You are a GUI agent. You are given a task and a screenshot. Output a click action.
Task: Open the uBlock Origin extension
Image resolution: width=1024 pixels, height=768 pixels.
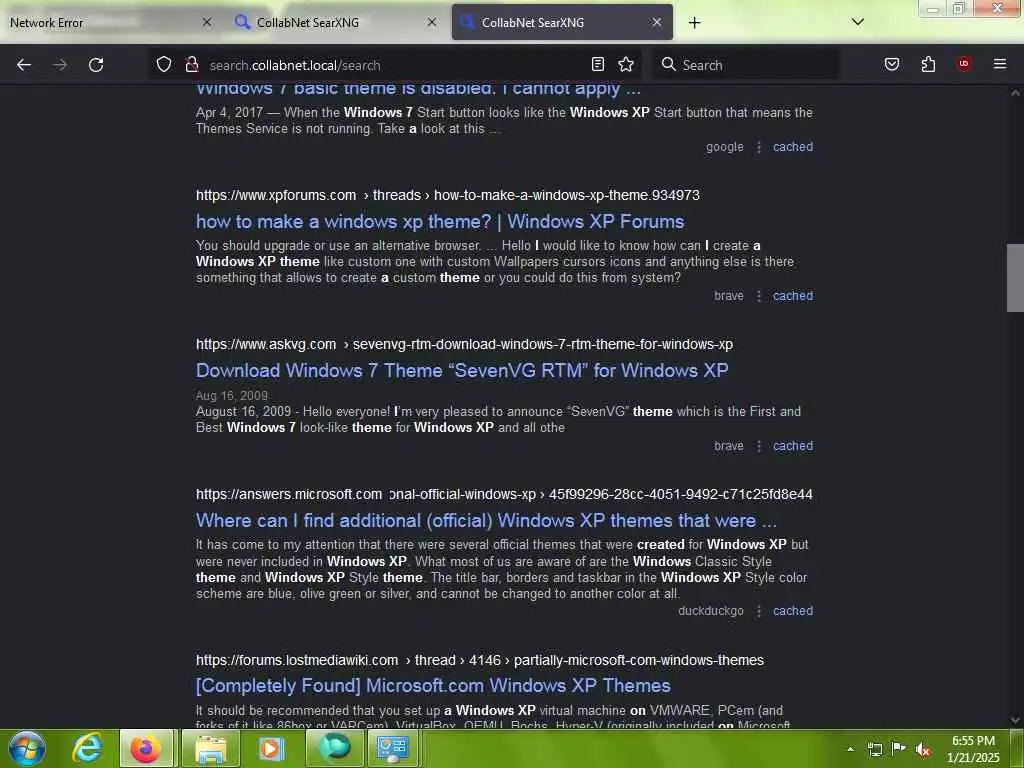[964, 63]
